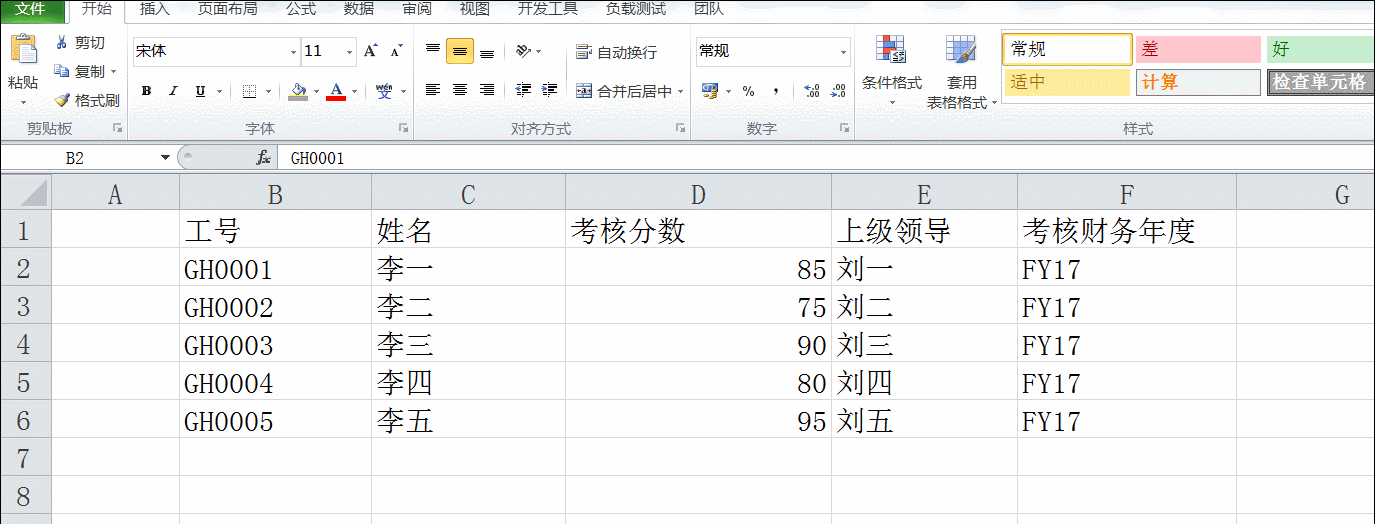This screenshot has width=1375, height=524.
Task: Click the Paste (粘贴) clipboard icon
Action: pos(23,49)
